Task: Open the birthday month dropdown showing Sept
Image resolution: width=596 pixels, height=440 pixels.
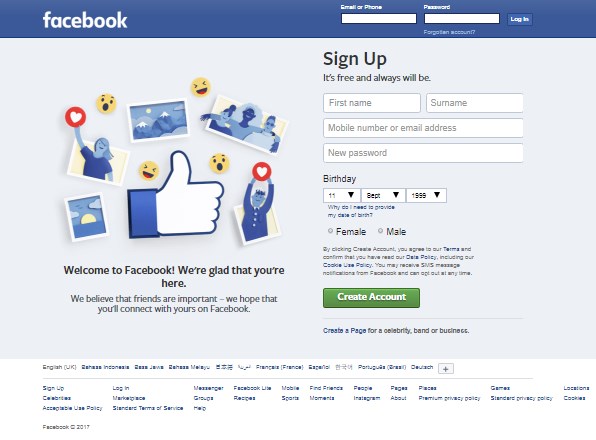Action: tap(383, 195)
